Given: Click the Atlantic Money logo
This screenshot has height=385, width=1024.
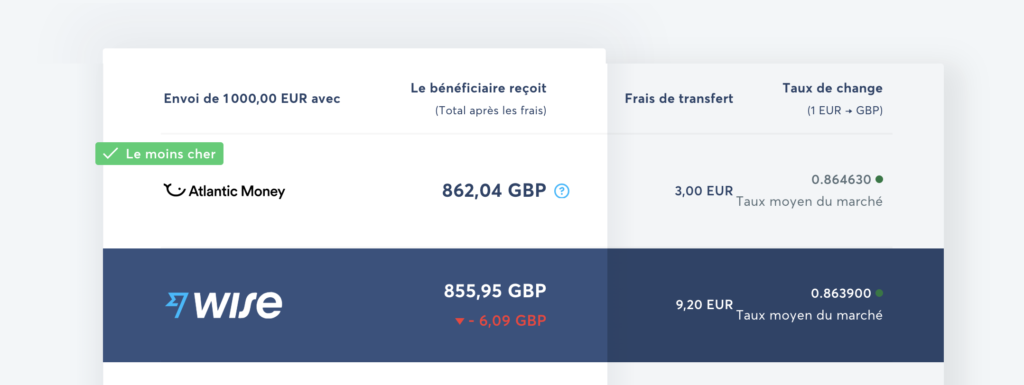Looking at the screenshot, I should [x=224, y=191].
